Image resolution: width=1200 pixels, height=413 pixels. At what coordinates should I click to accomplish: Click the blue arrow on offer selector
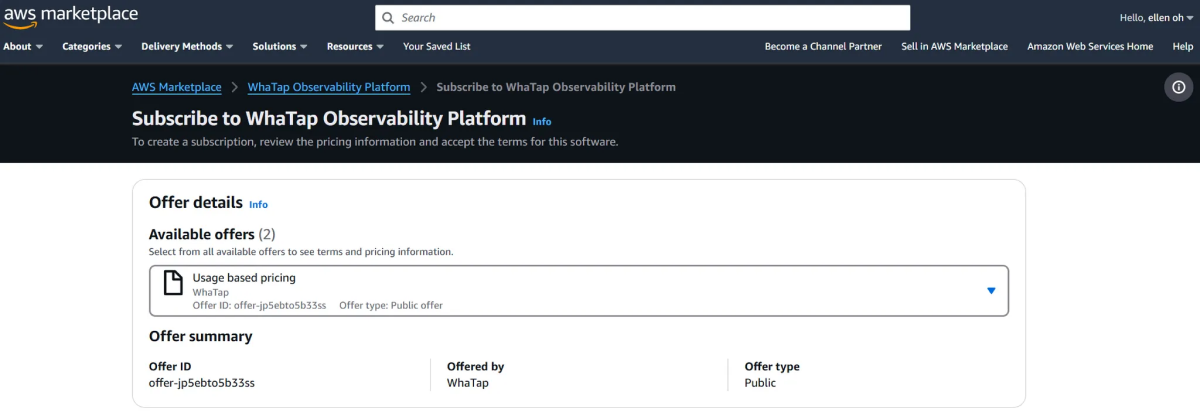(x=991, y=291)
